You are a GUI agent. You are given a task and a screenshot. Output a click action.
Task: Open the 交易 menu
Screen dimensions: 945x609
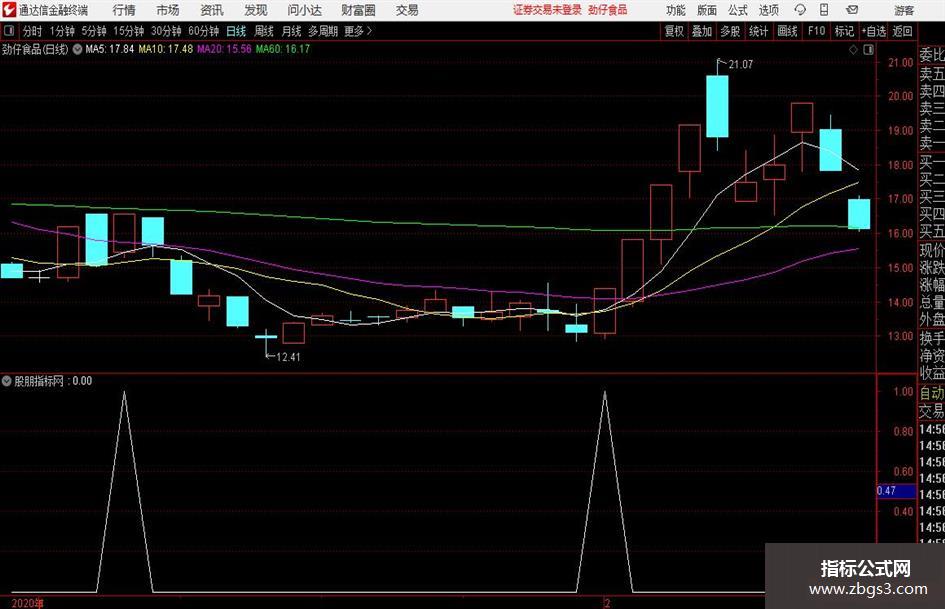pos(407,10)
